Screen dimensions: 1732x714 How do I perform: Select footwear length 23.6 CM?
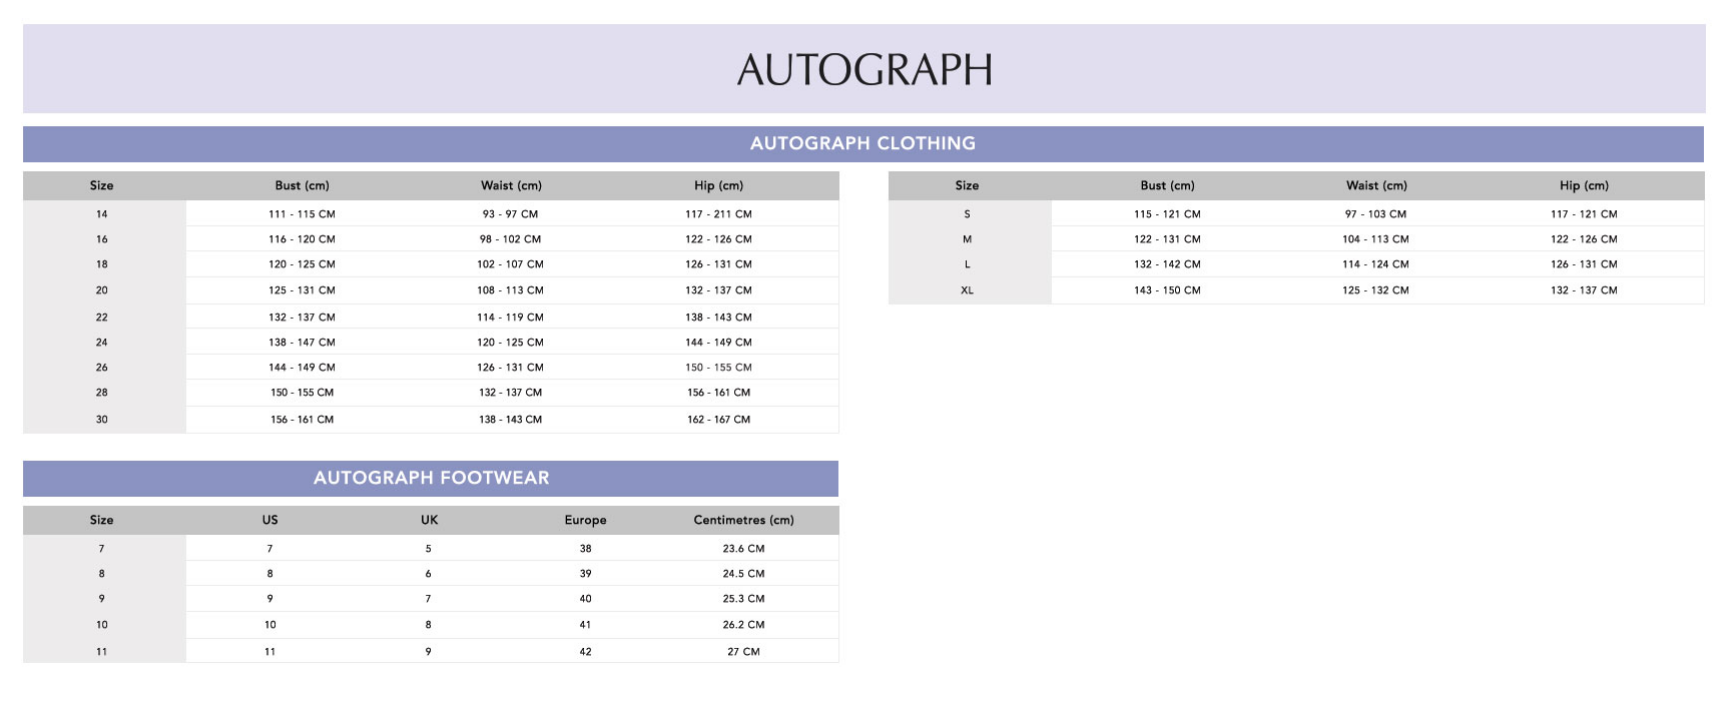(743, 548)
